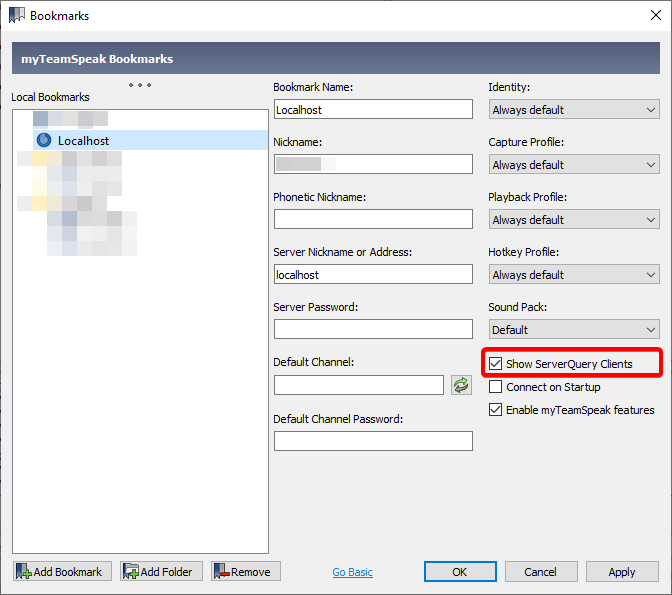Click the Add Folder button

pyautogui.click(x=162, y=572)
